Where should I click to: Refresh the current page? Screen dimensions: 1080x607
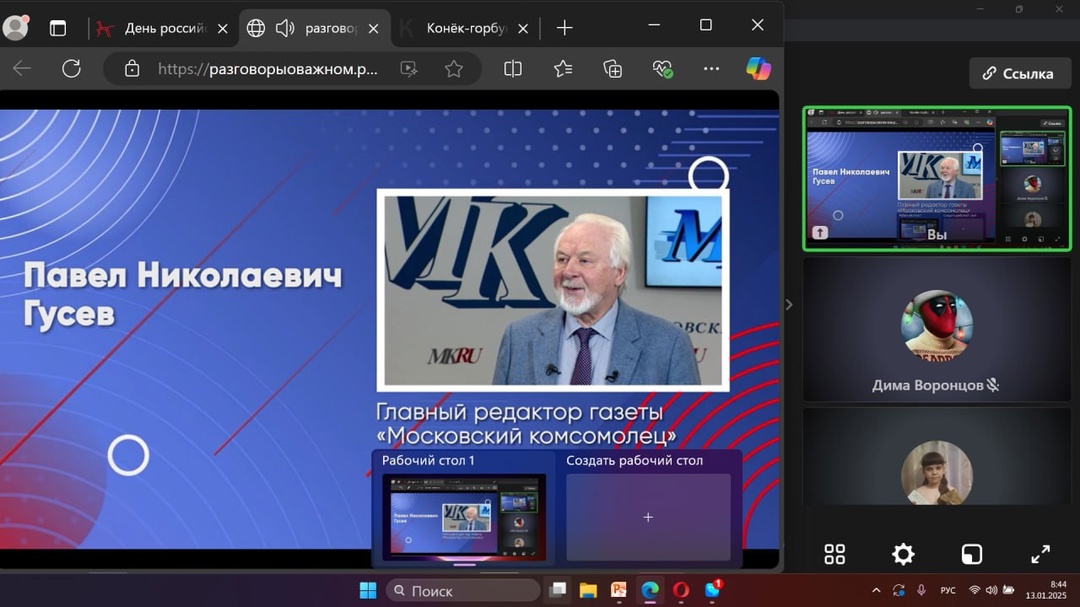[x=72, y=68]
